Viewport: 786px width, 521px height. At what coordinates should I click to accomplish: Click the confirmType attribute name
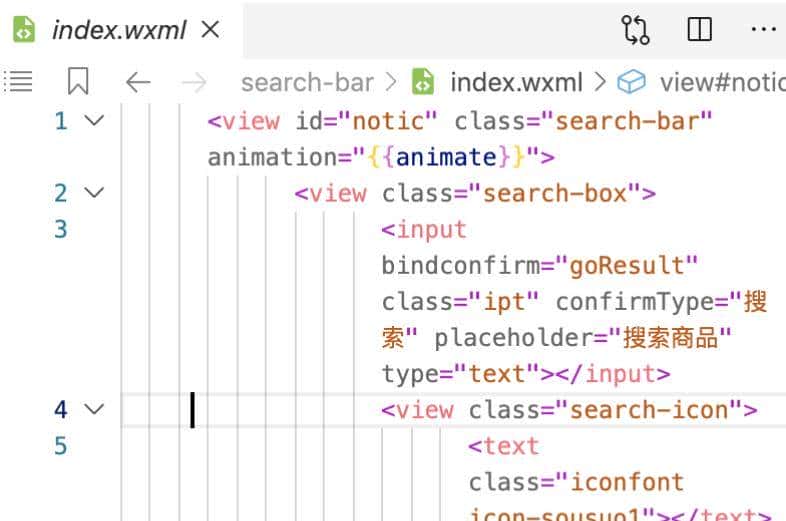click(635, 301)
